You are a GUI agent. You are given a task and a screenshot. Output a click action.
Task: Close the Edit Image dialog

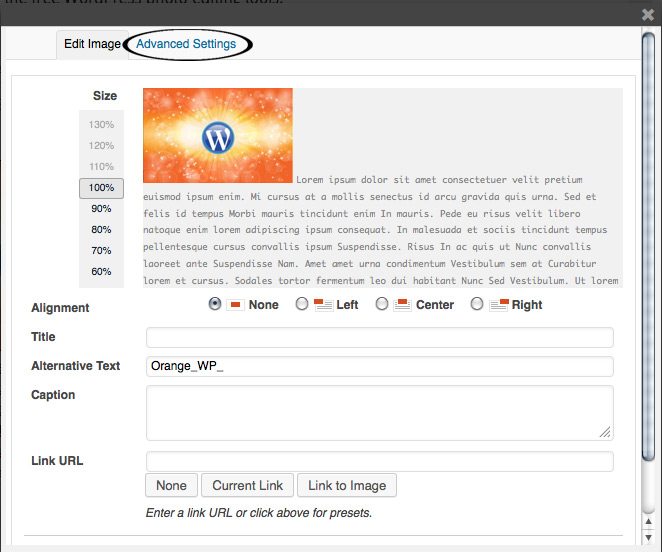(x=647, y=15)
